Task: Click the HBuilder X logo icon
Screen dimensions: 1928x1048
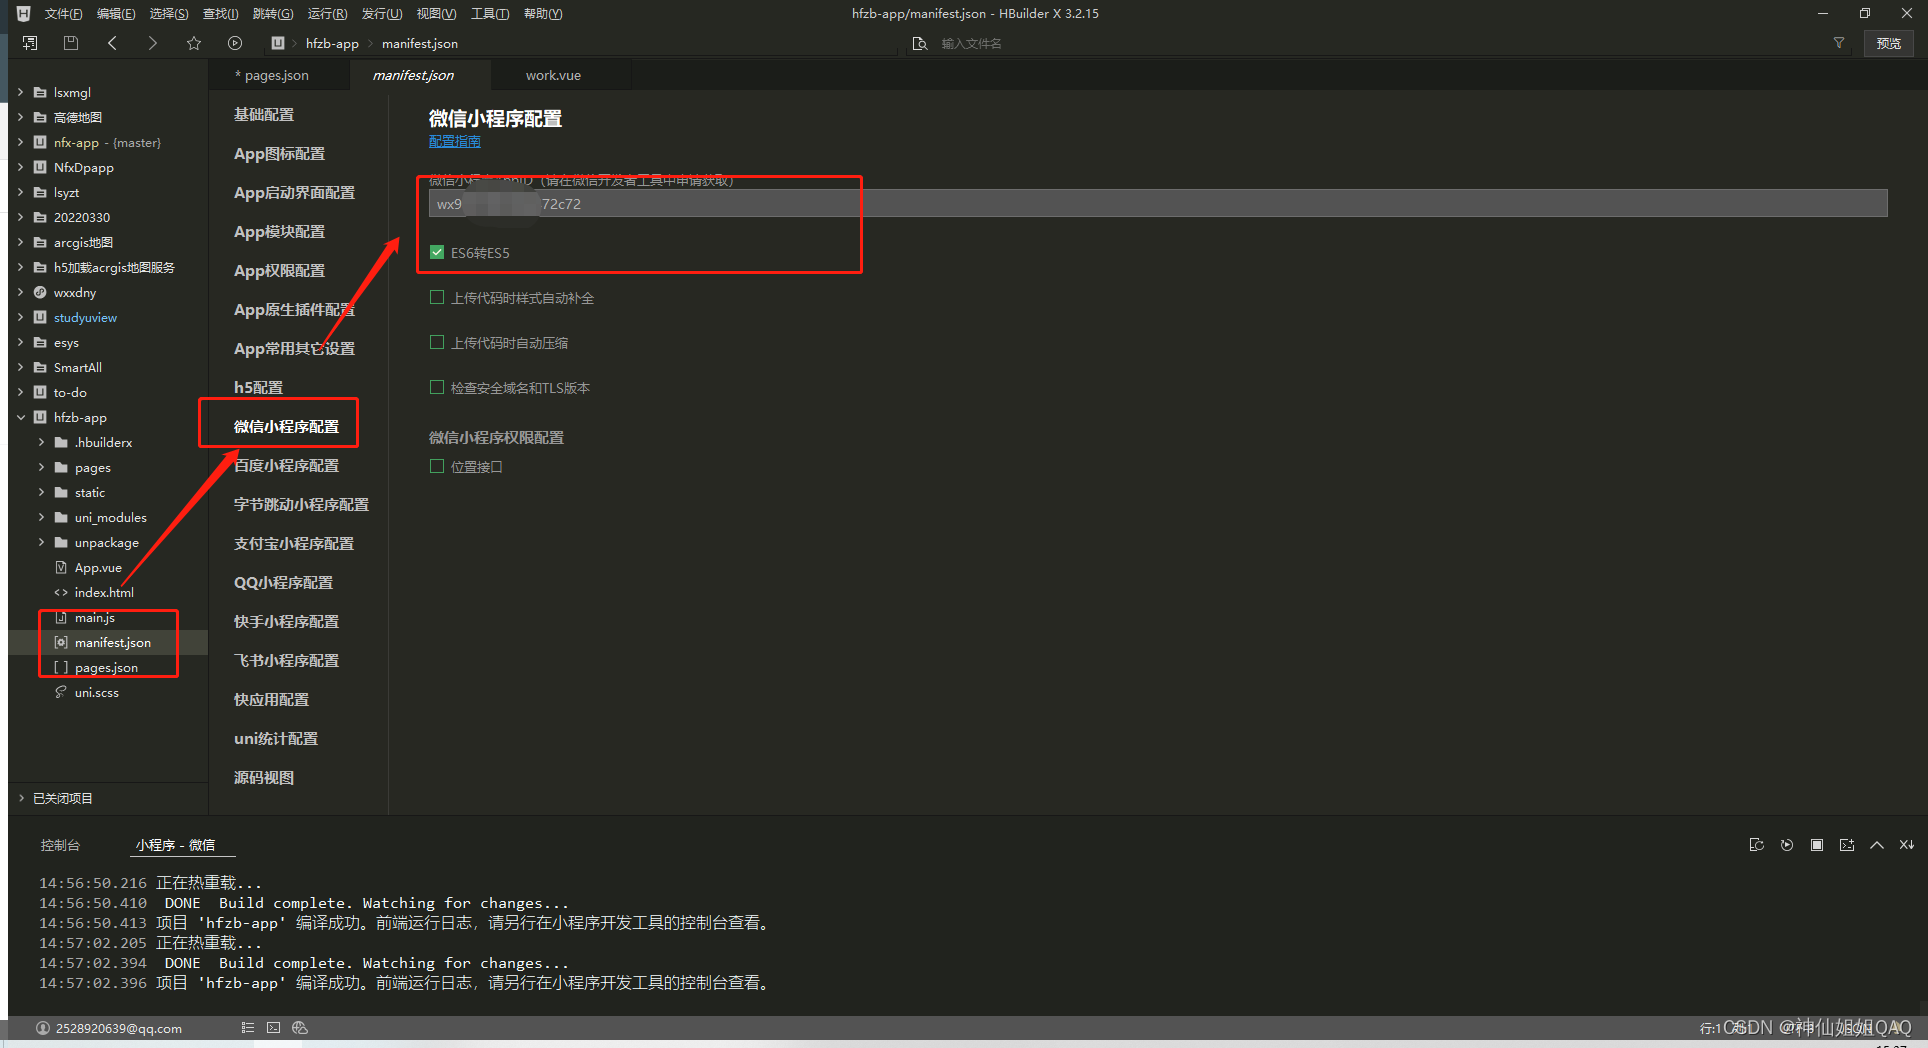Action: pos(23,13)
